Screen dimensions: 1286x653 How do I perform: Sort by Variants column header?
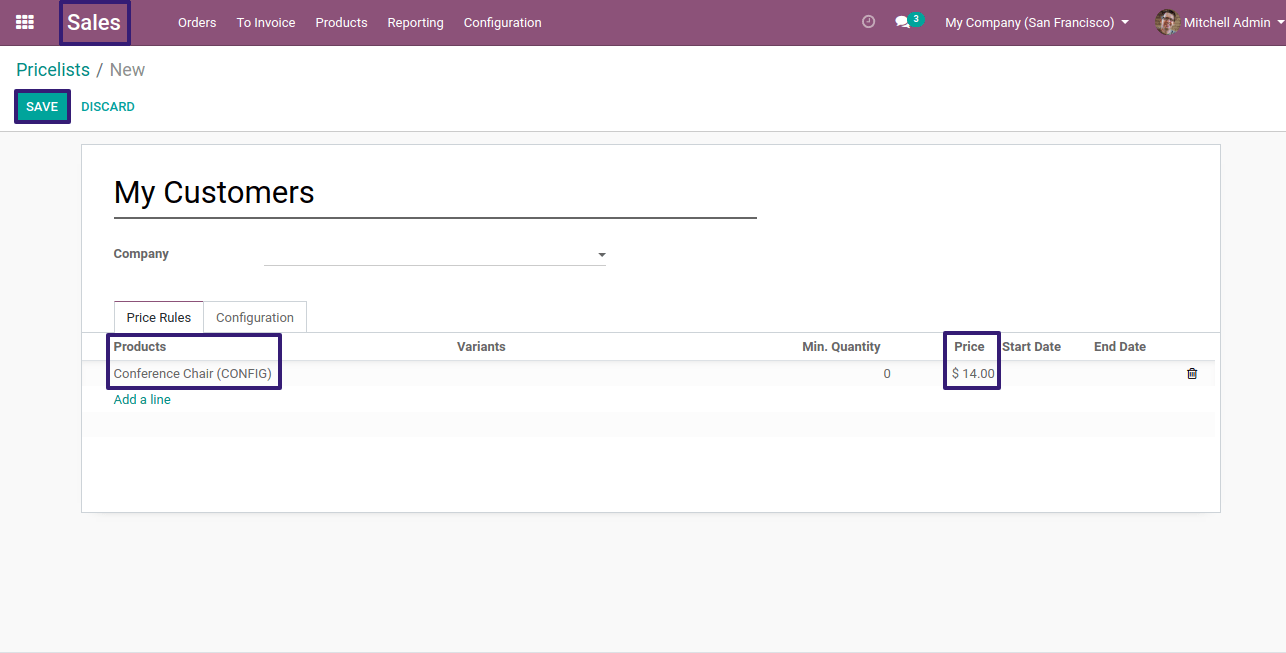coord(481,347)
